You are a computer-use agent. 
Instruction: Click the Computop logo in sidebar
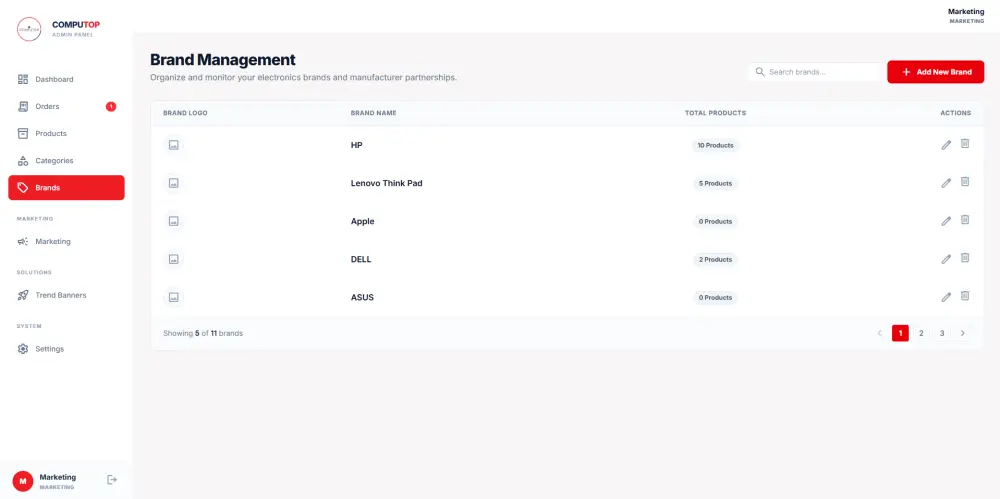pos(29,29)
